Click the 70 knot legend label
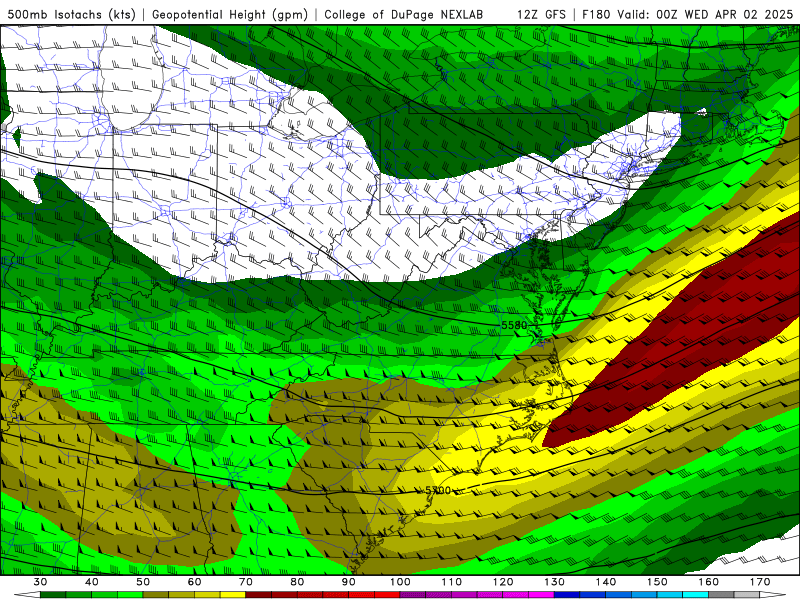This screenshot has height=600, width=800. coord(246,582)
